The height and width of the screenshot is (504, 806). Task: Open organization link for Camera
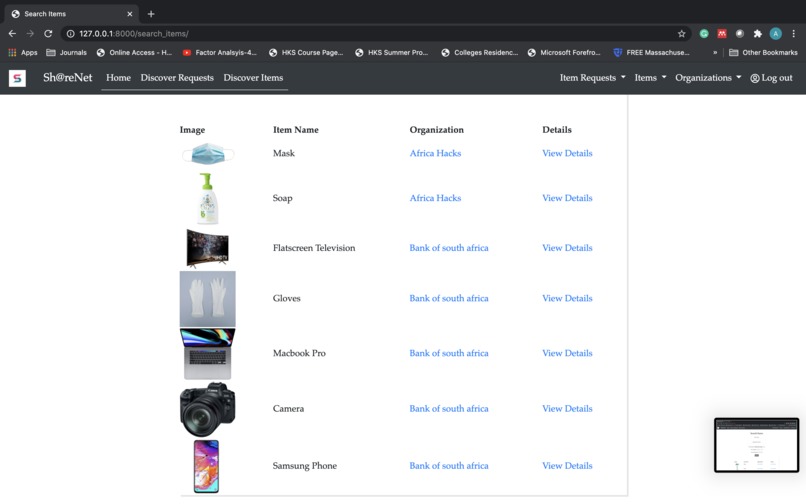[x=449, y=409]
